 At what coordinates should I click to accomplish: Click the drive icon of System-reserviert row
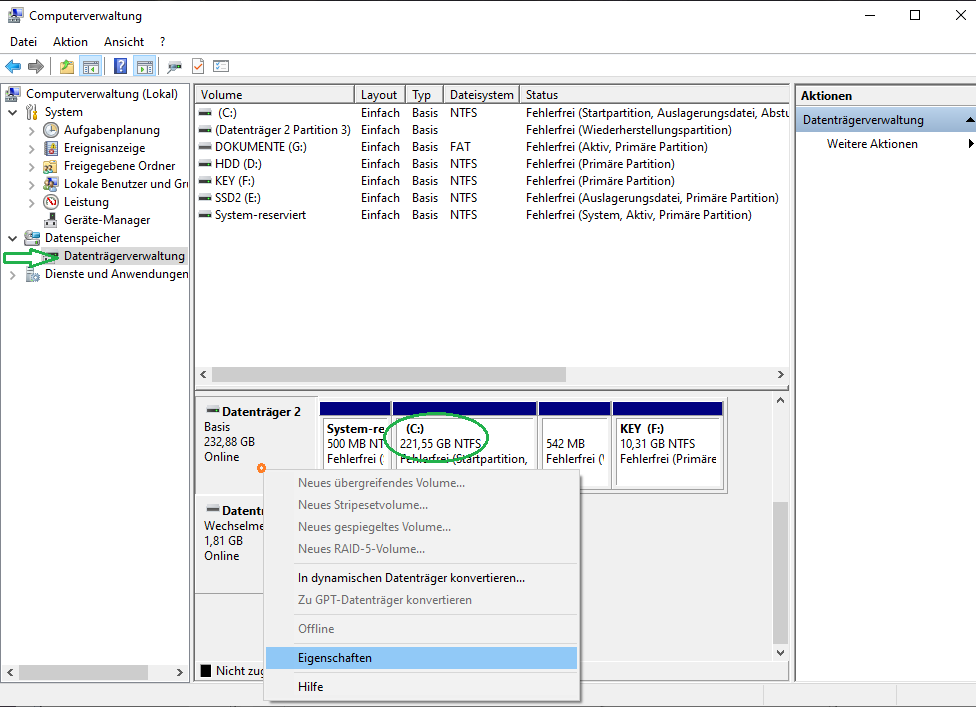(x=205, y=215)
